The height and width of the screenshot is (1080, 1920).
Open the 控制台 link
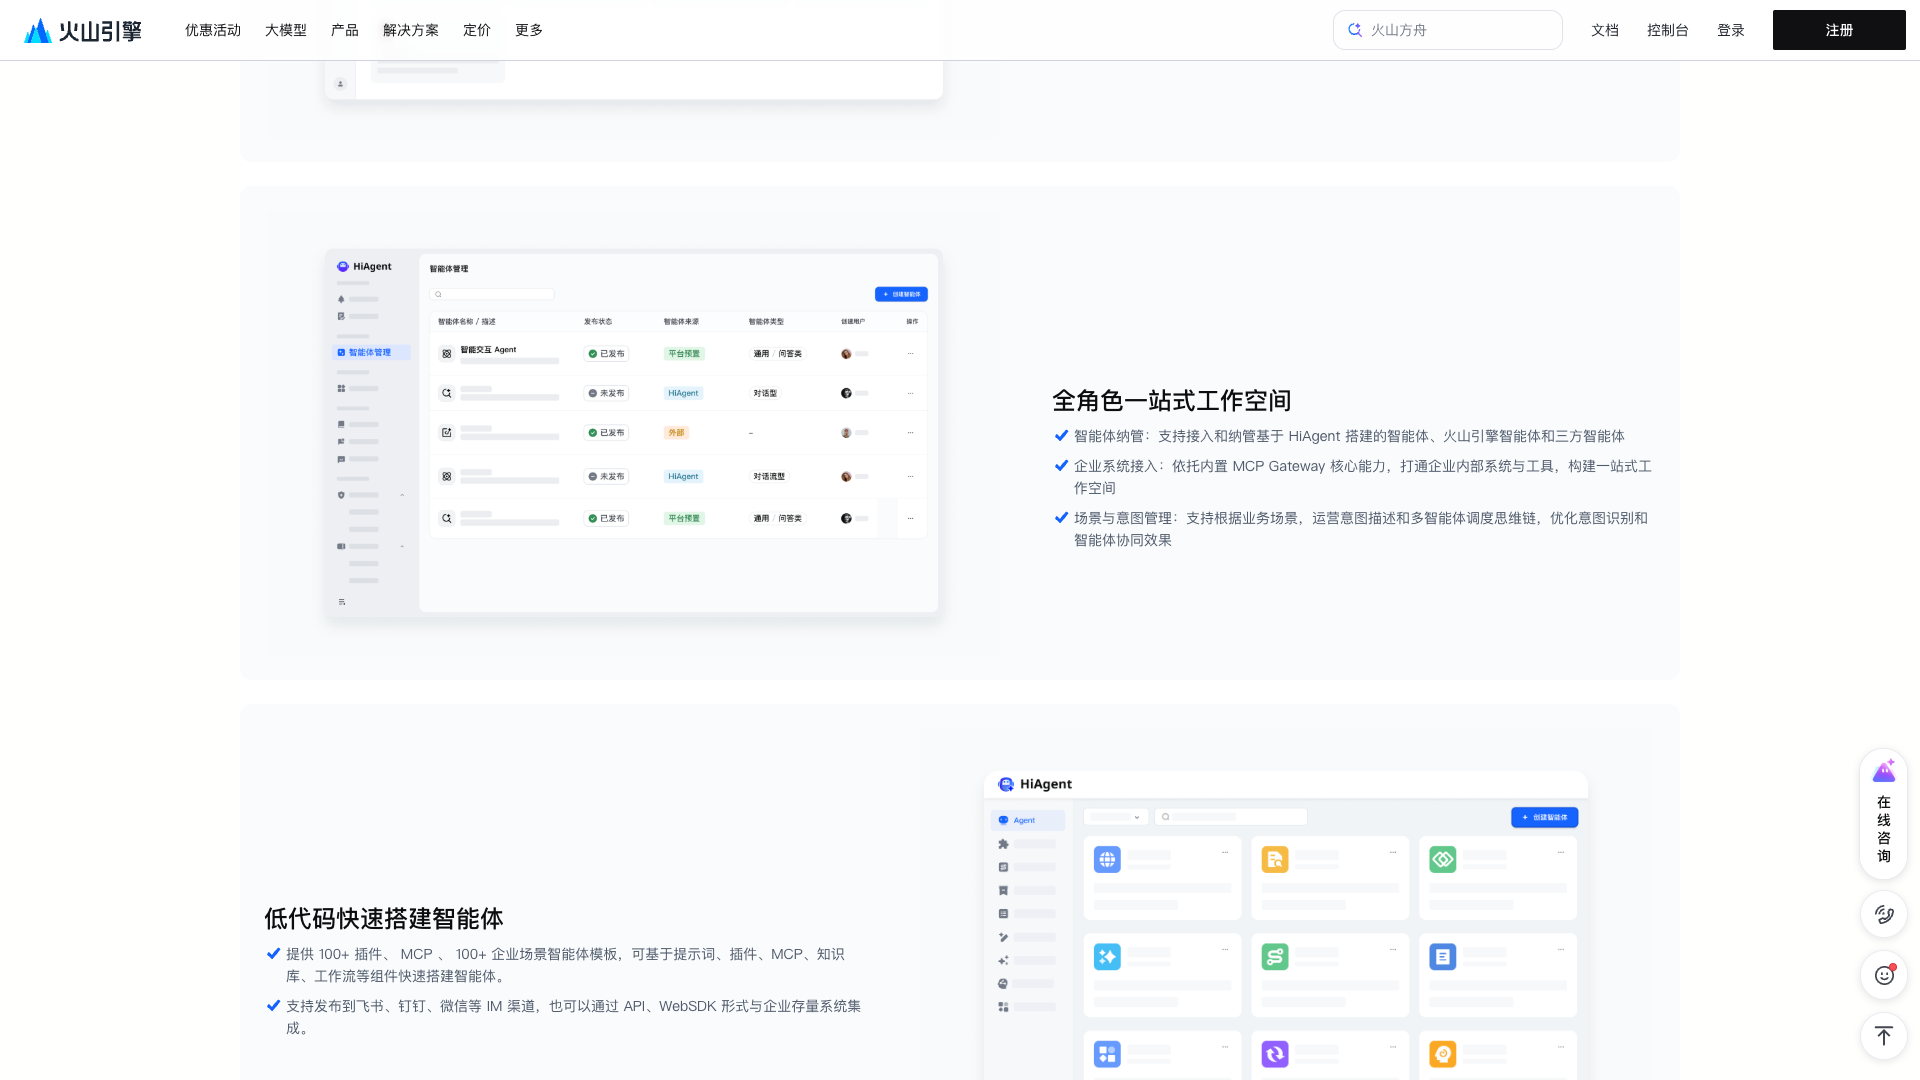pyautogui.click(x=1668, y=30)
